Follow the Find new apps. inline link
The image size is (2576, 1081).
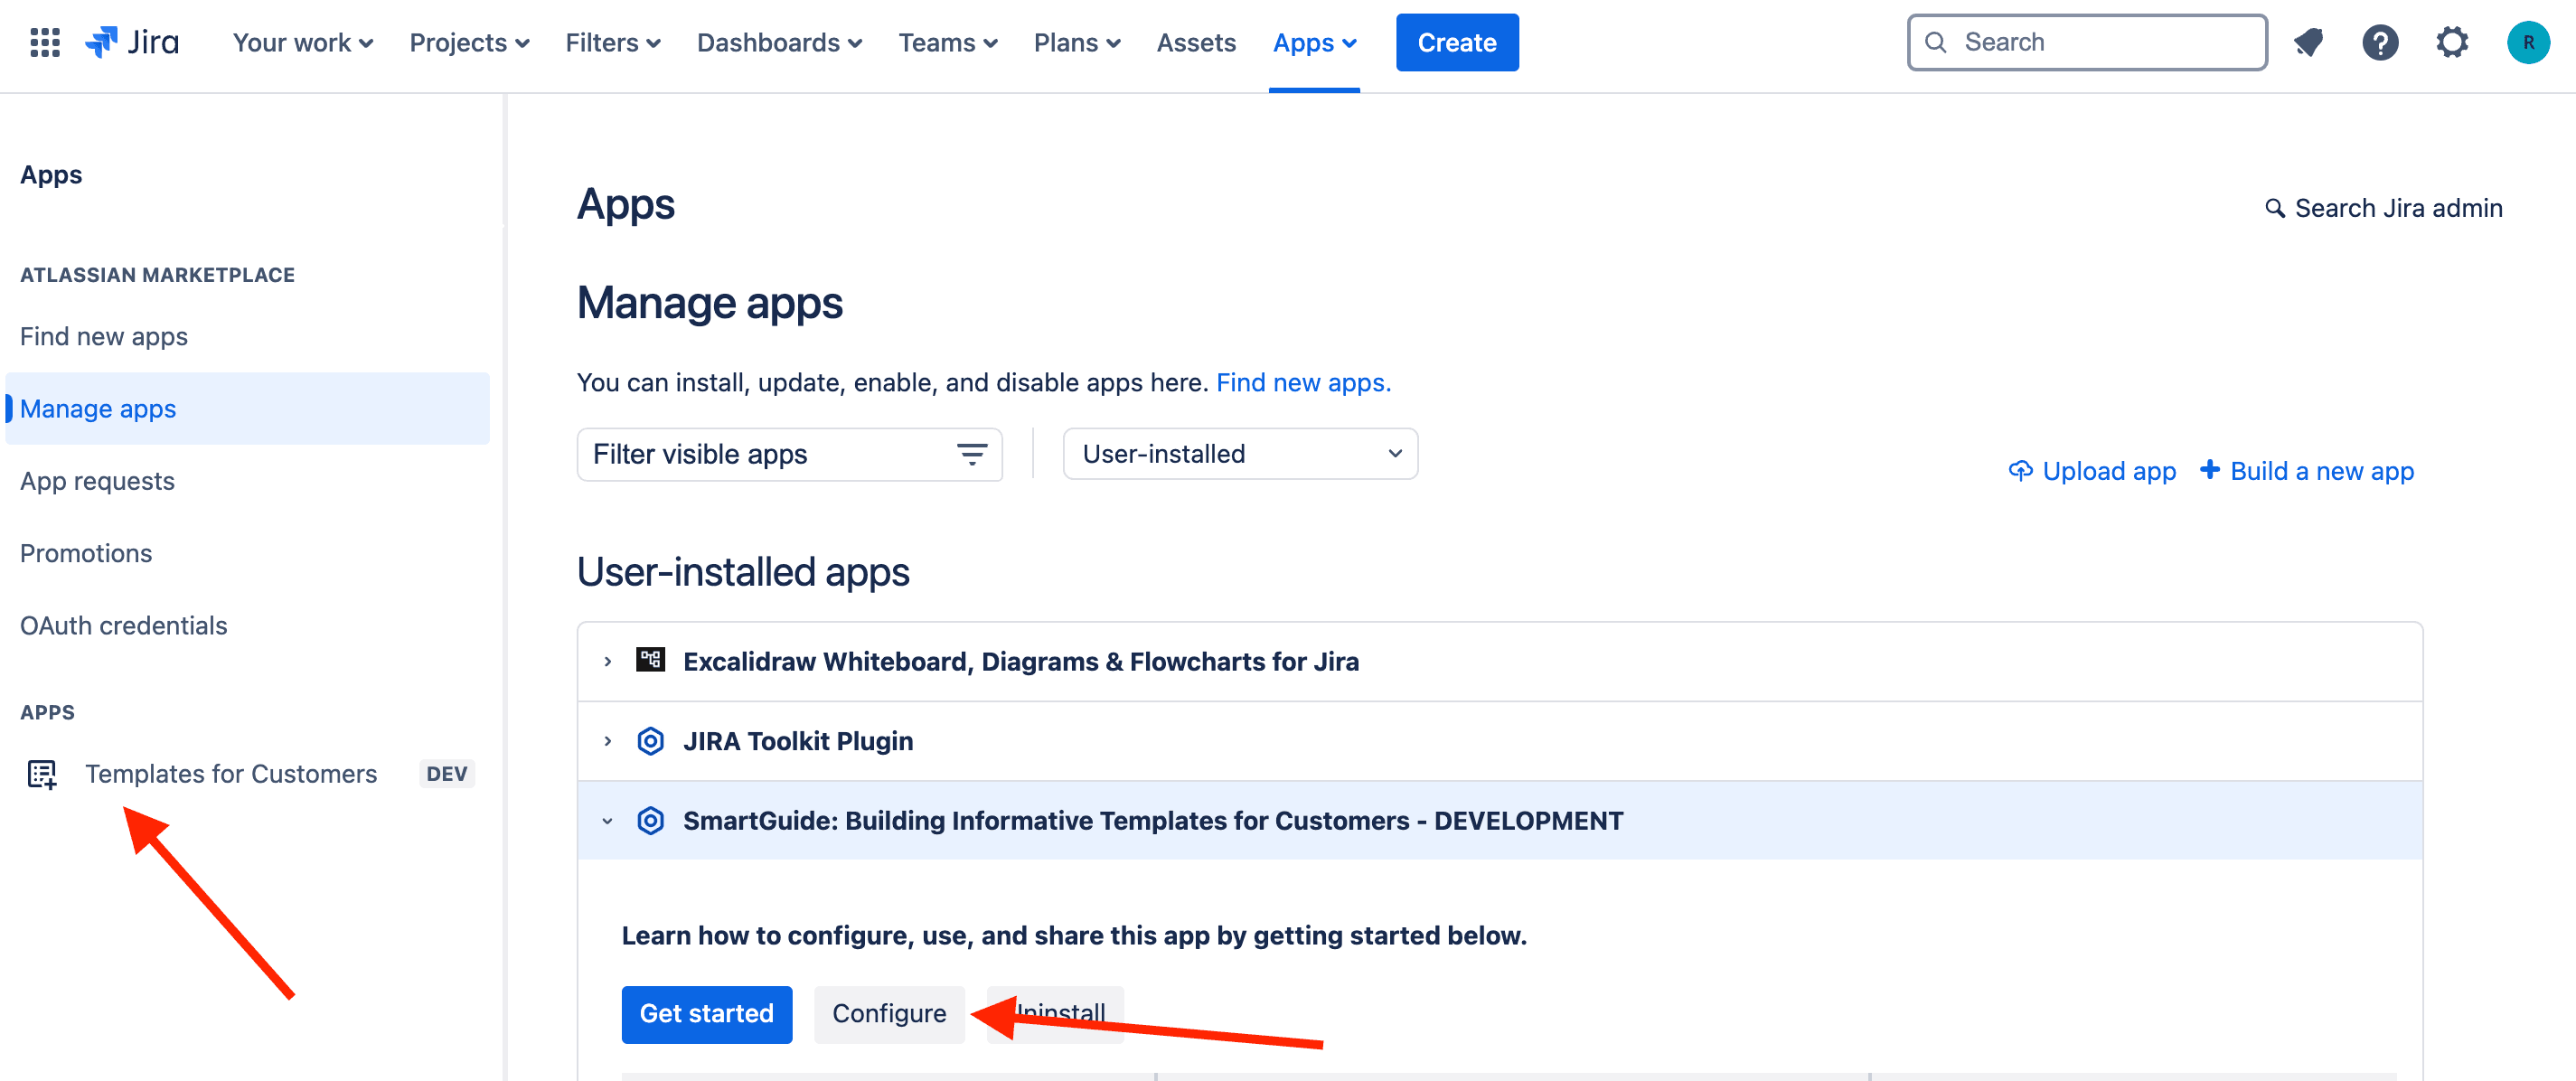pos(1303,382)
